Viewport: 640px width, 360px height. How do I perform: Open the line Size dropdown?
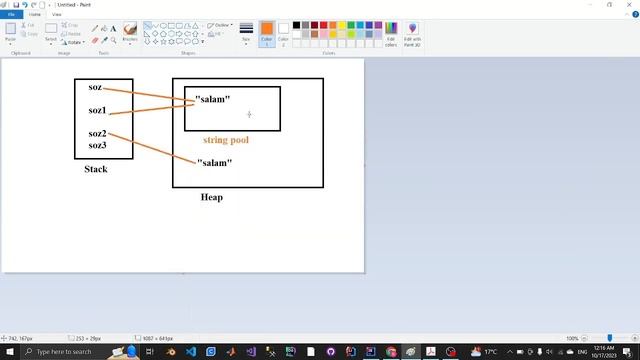pos(246,34)
